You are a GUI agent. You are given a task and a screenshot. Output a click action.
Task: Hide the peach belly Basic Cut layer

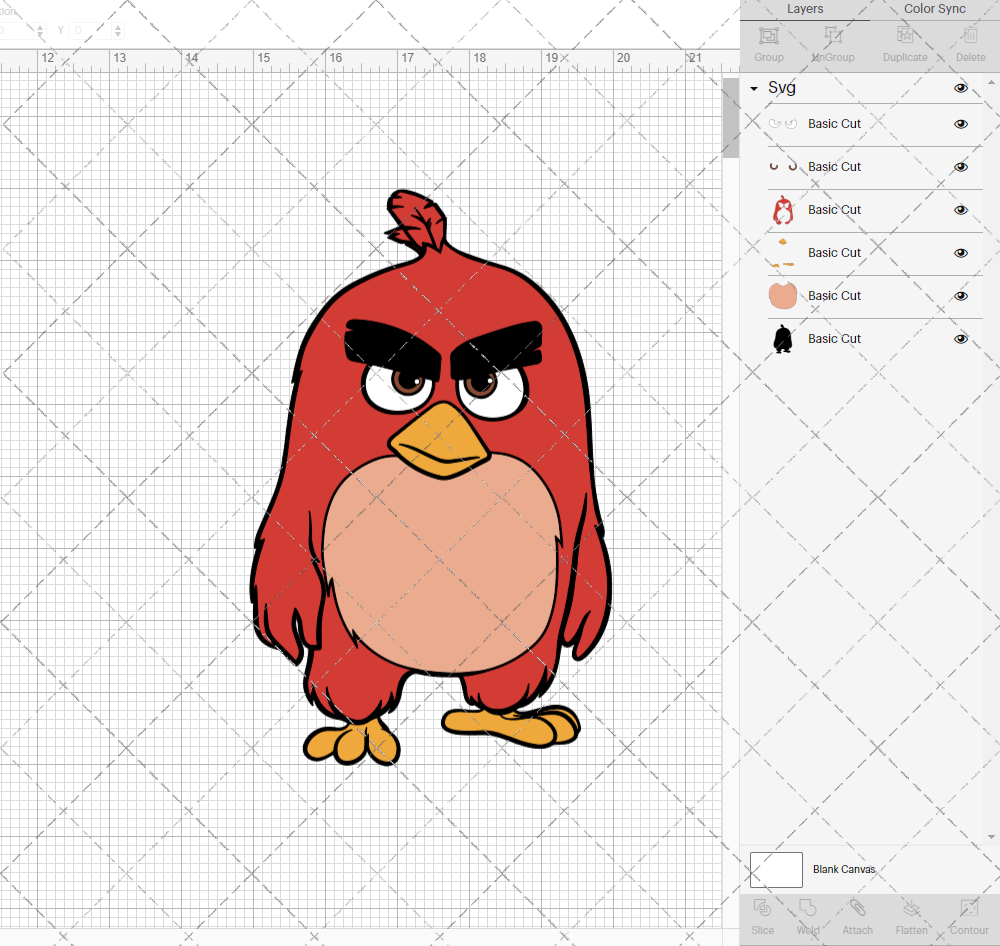point(960,296)
